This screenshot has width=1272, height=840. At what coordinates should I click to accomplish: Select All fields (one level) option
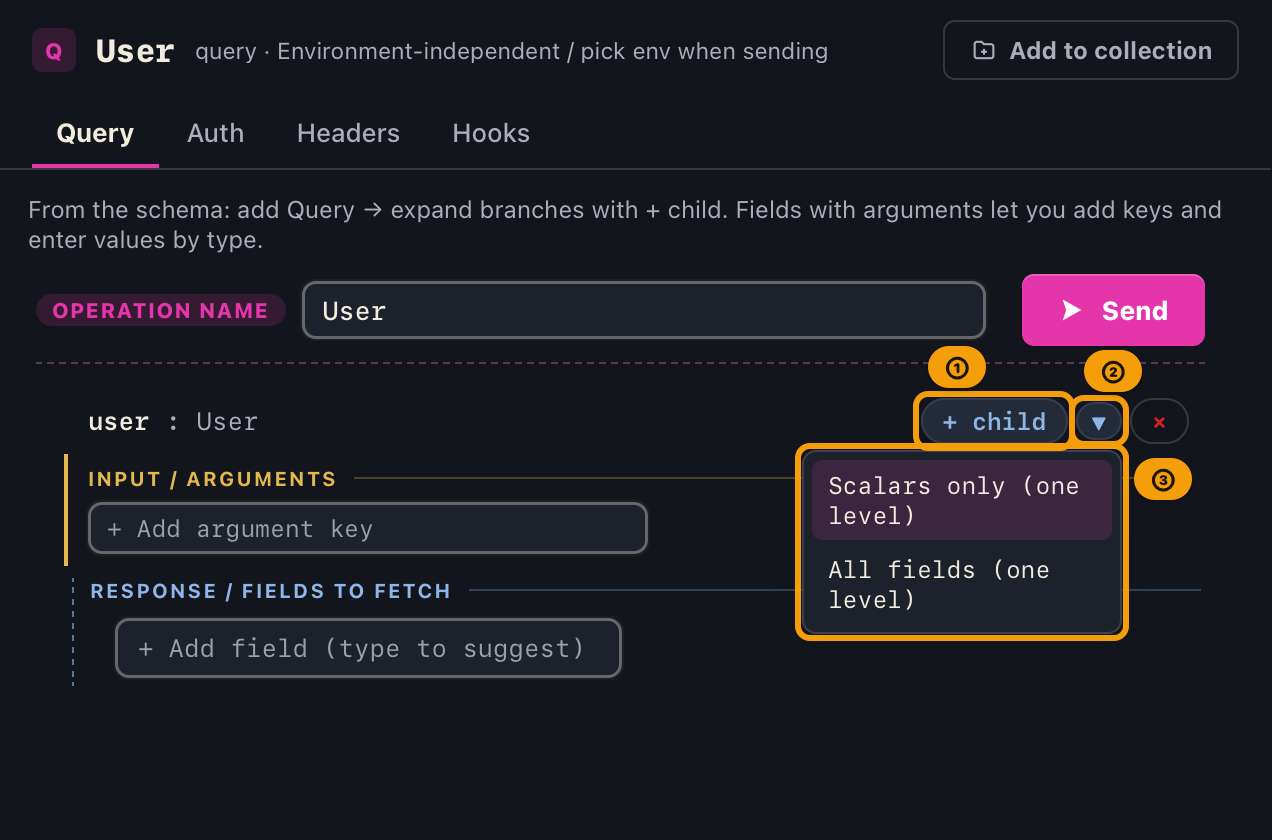pyautogui.click(x=962, y=584)
